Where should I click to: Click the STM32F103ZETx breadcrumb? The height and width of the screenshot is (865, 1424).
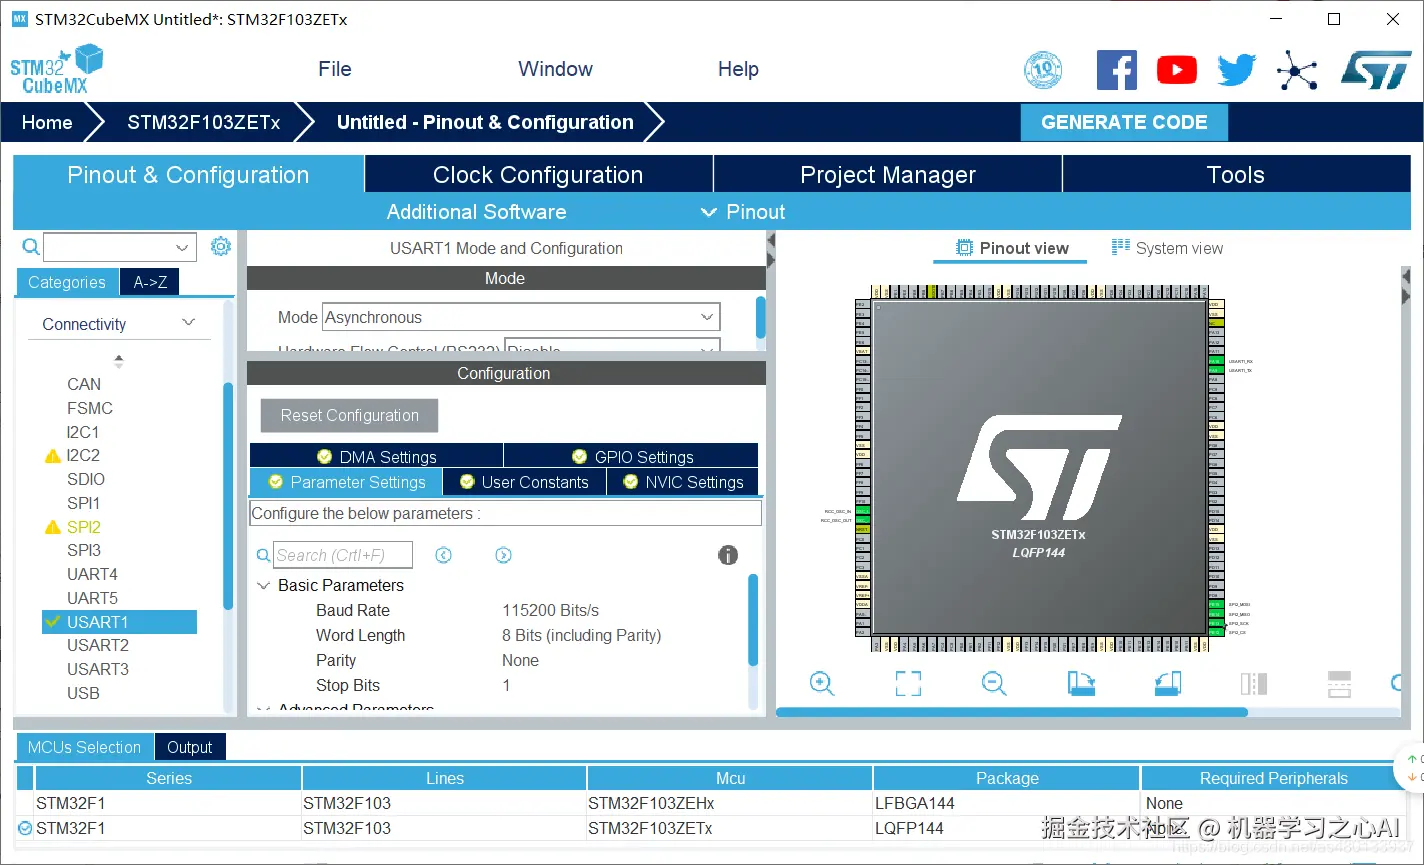(204, 122)
